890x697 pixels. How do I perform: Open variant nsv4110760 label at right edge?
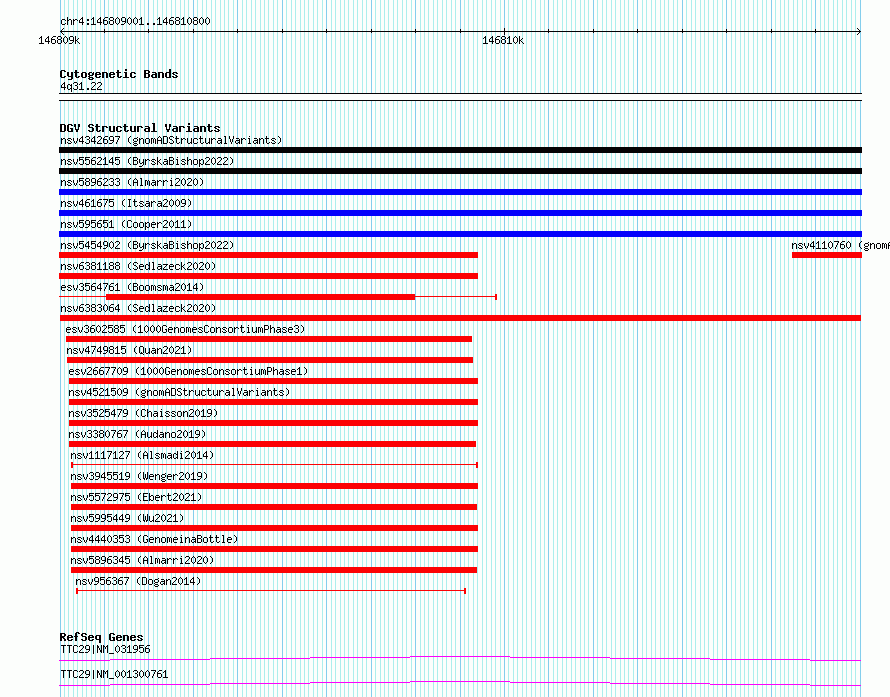click(x=841, y=245)
